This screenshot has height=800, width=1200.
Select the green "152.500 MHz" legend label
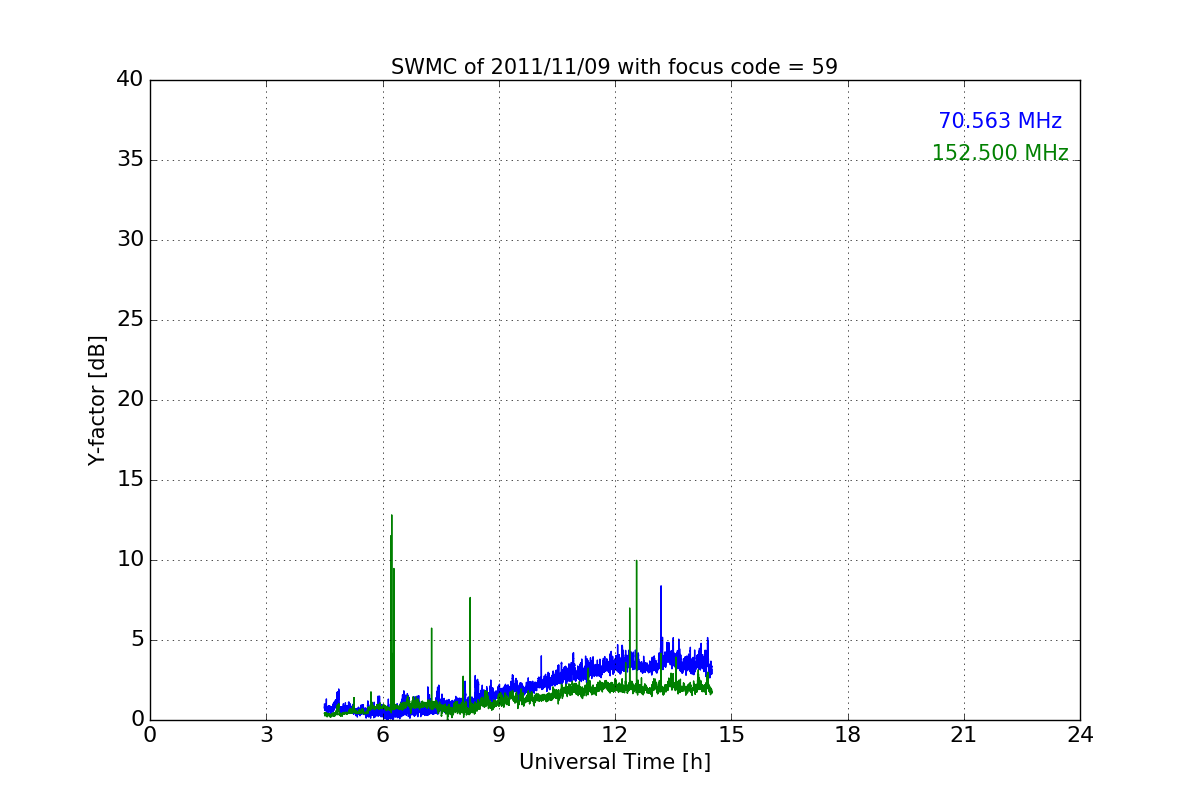tap(1000, 153)
